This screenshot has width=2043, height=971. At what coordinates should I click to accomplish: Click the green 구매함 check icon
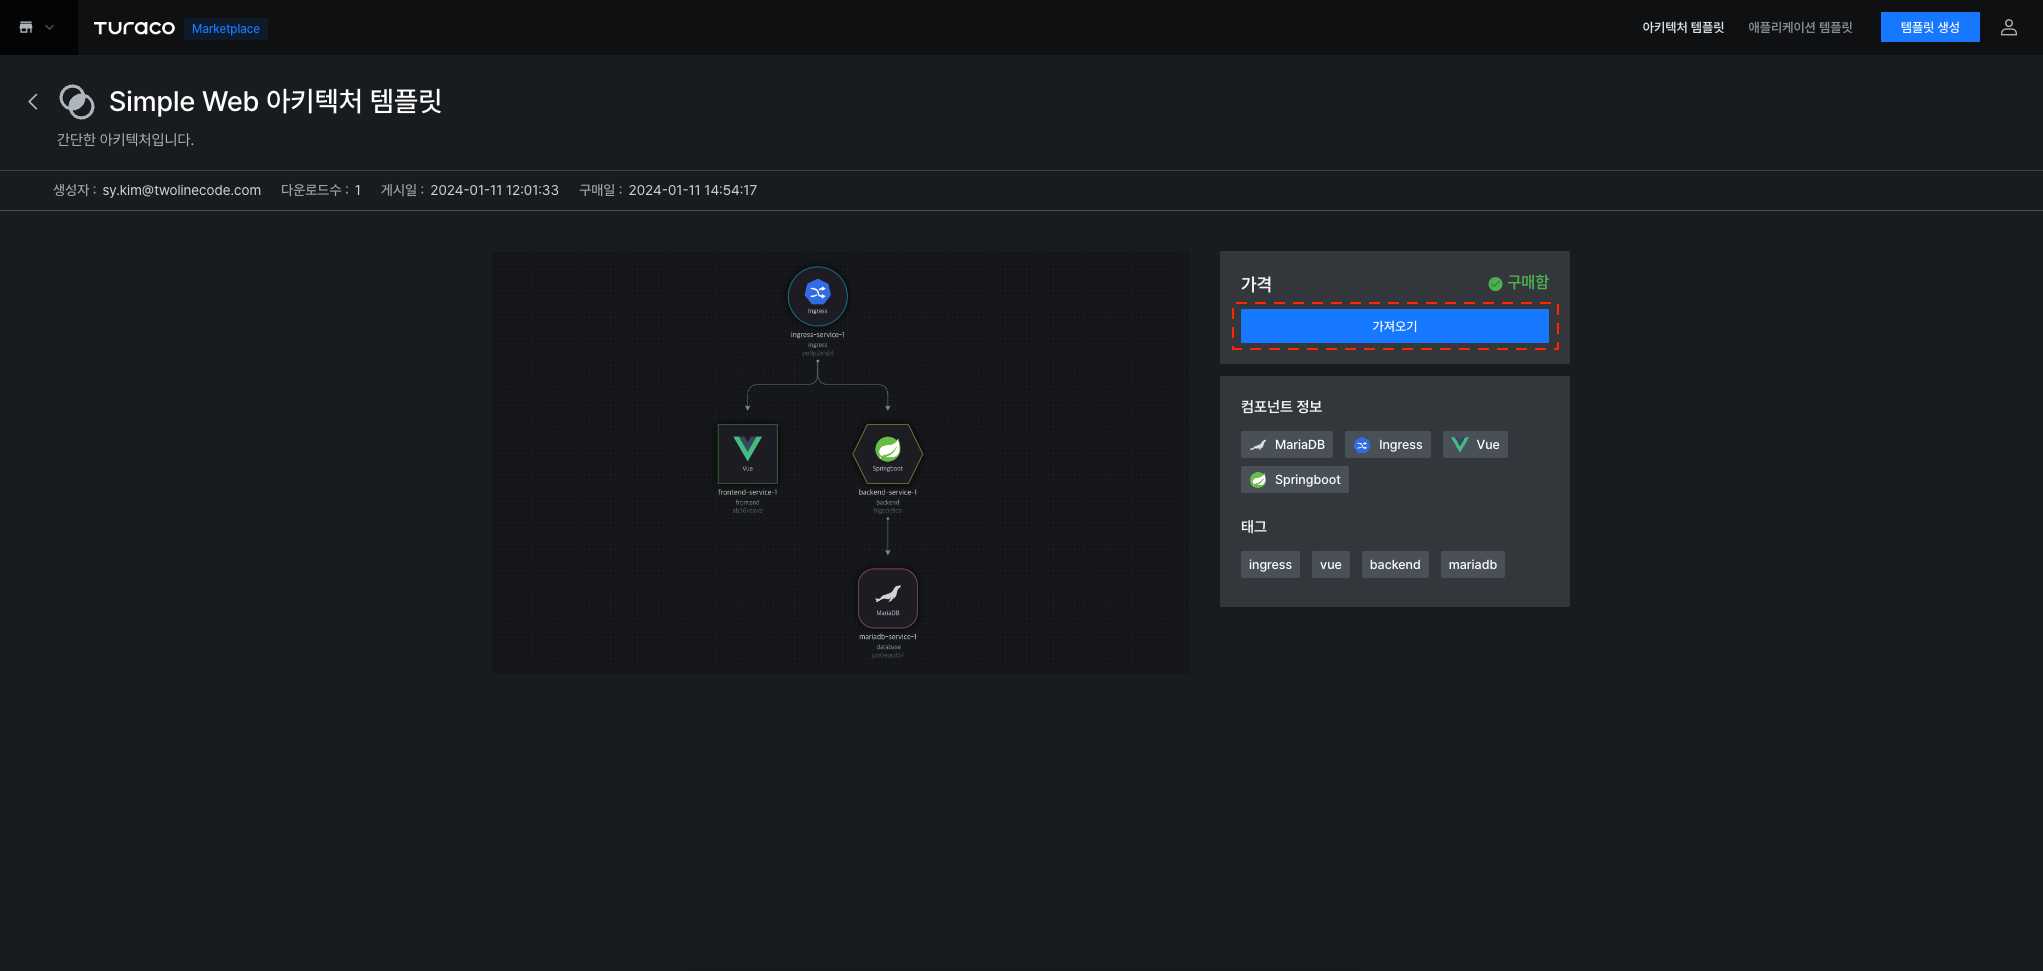[x=1495, y=284]
